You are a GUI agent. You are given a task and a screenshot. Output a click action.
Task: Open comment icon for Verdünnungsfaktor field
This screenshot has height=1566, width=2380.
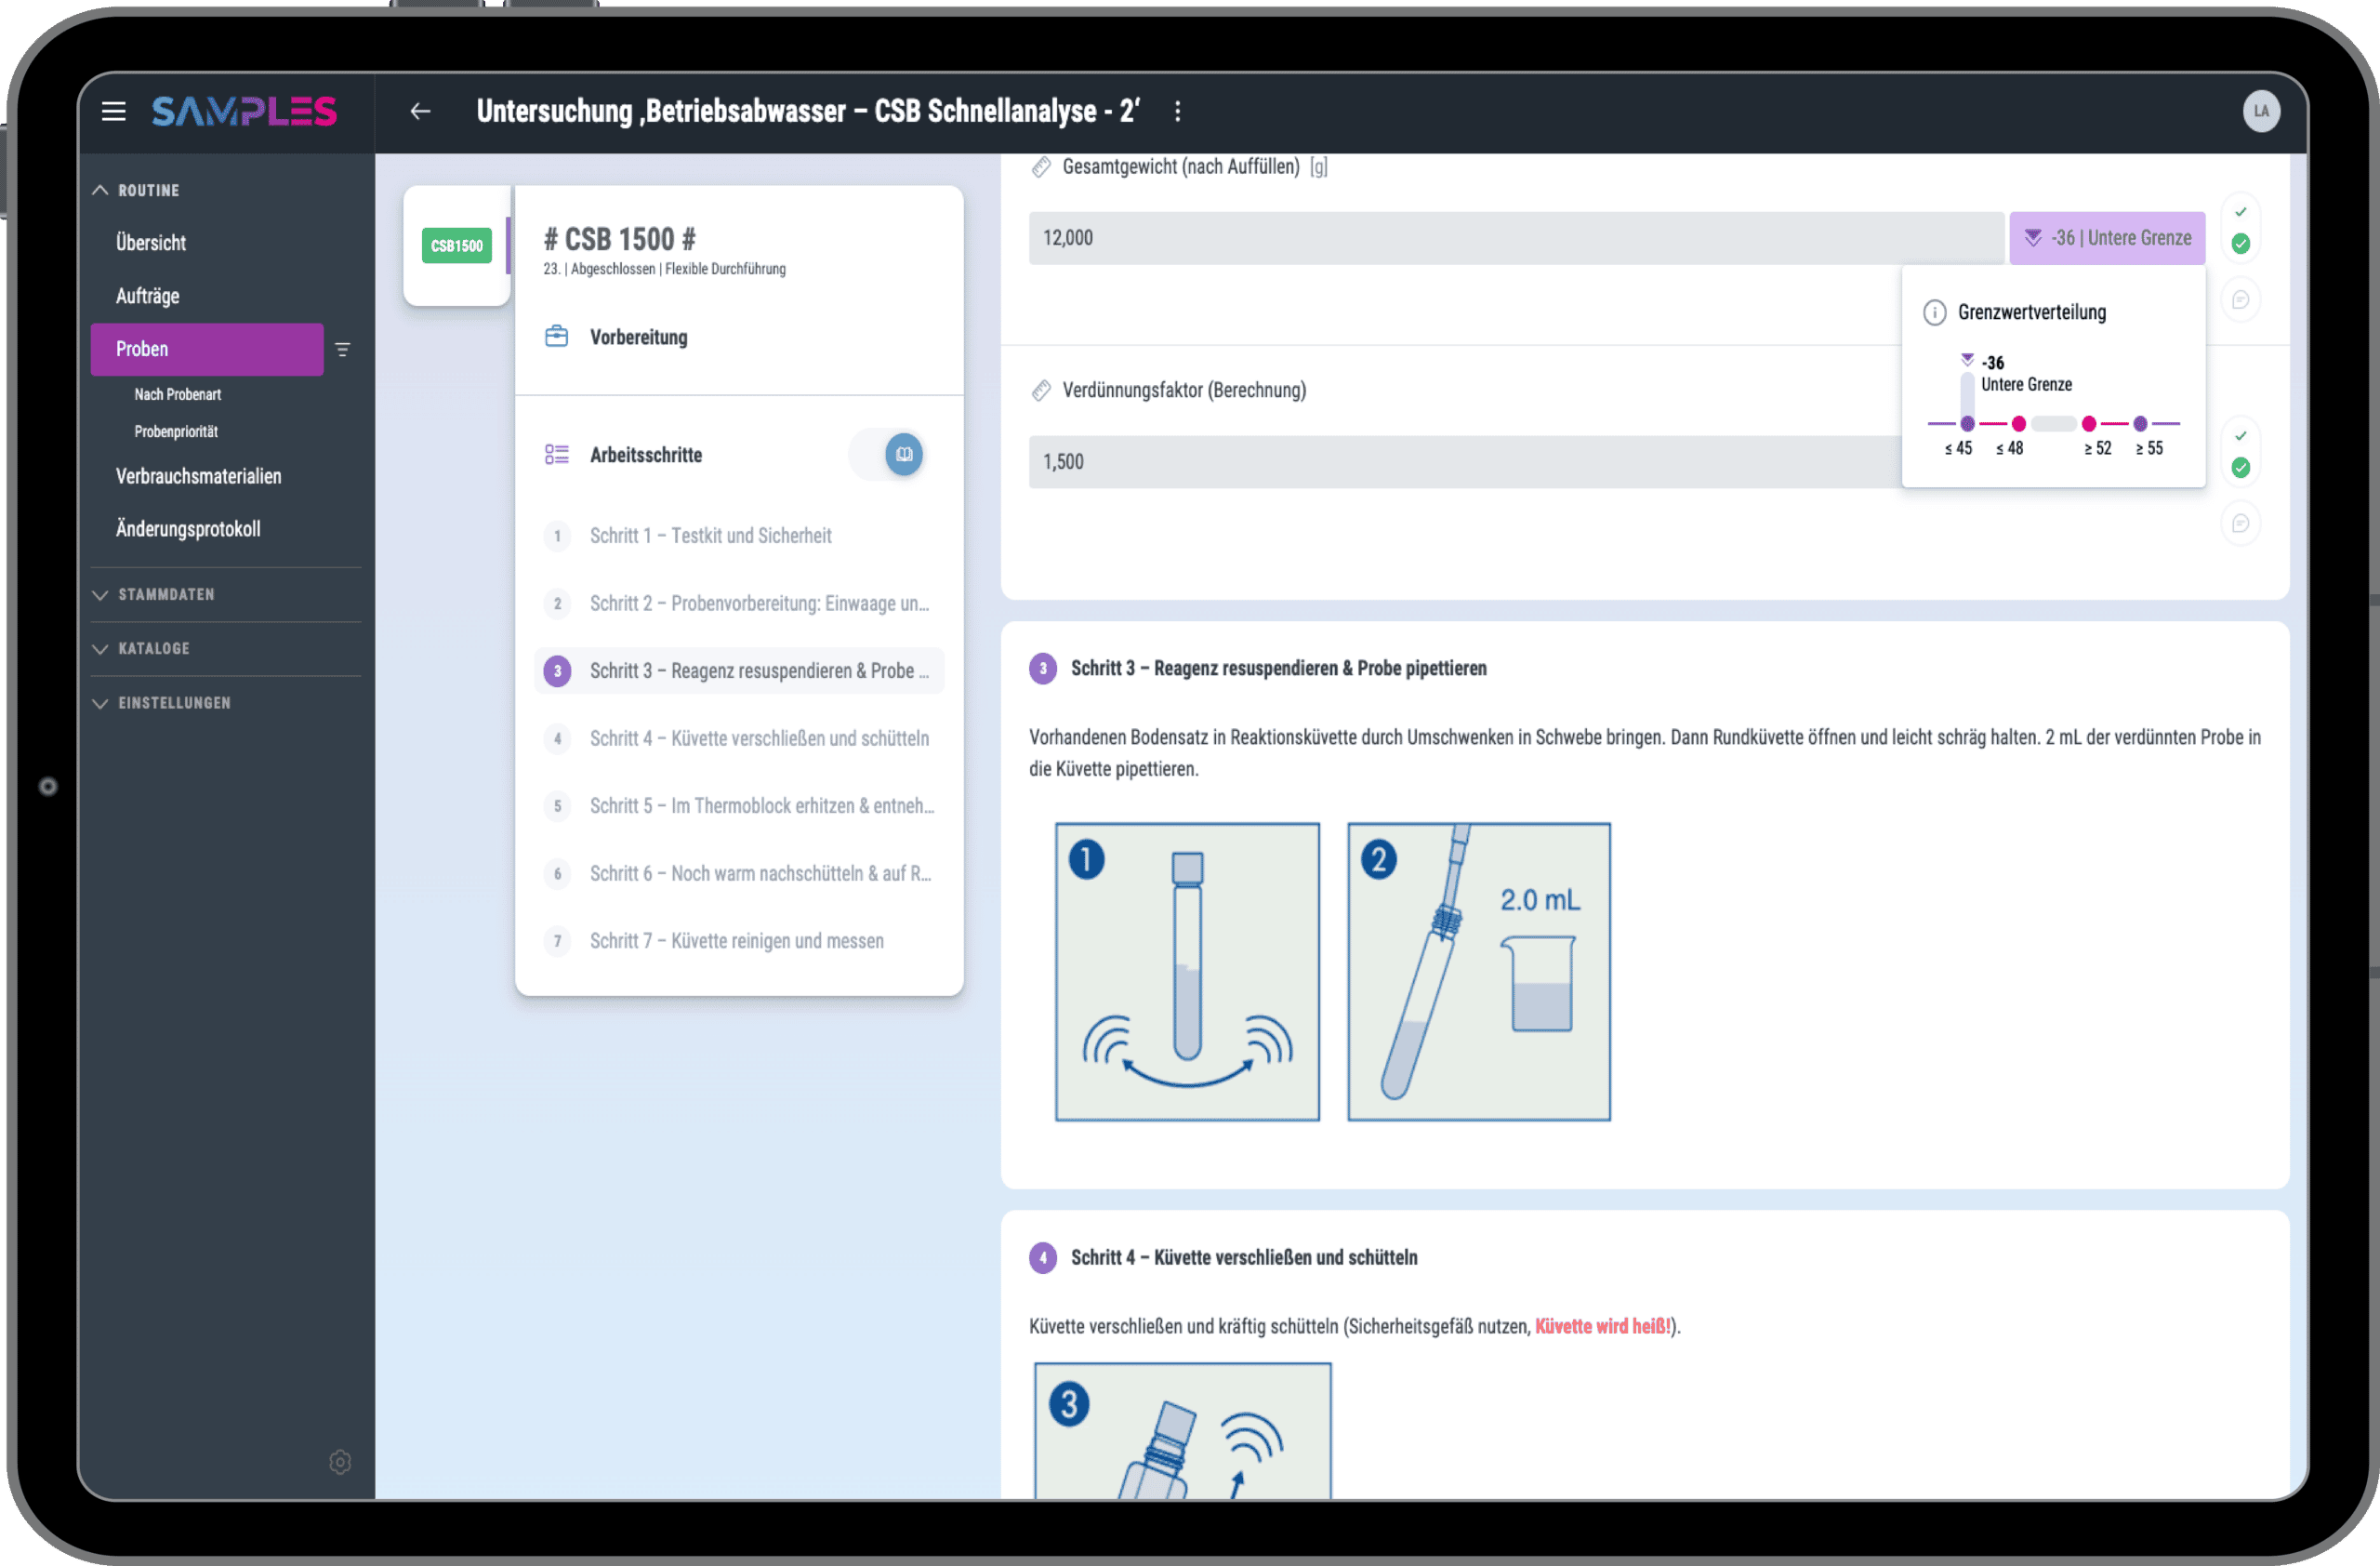(2240, 523)
